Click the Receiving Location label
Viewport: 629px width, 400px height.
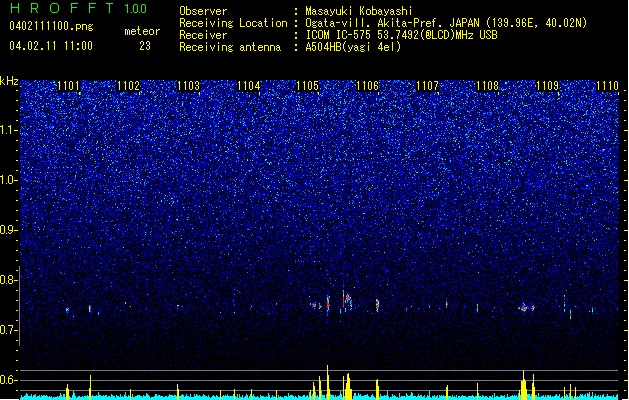click(233, 23)
